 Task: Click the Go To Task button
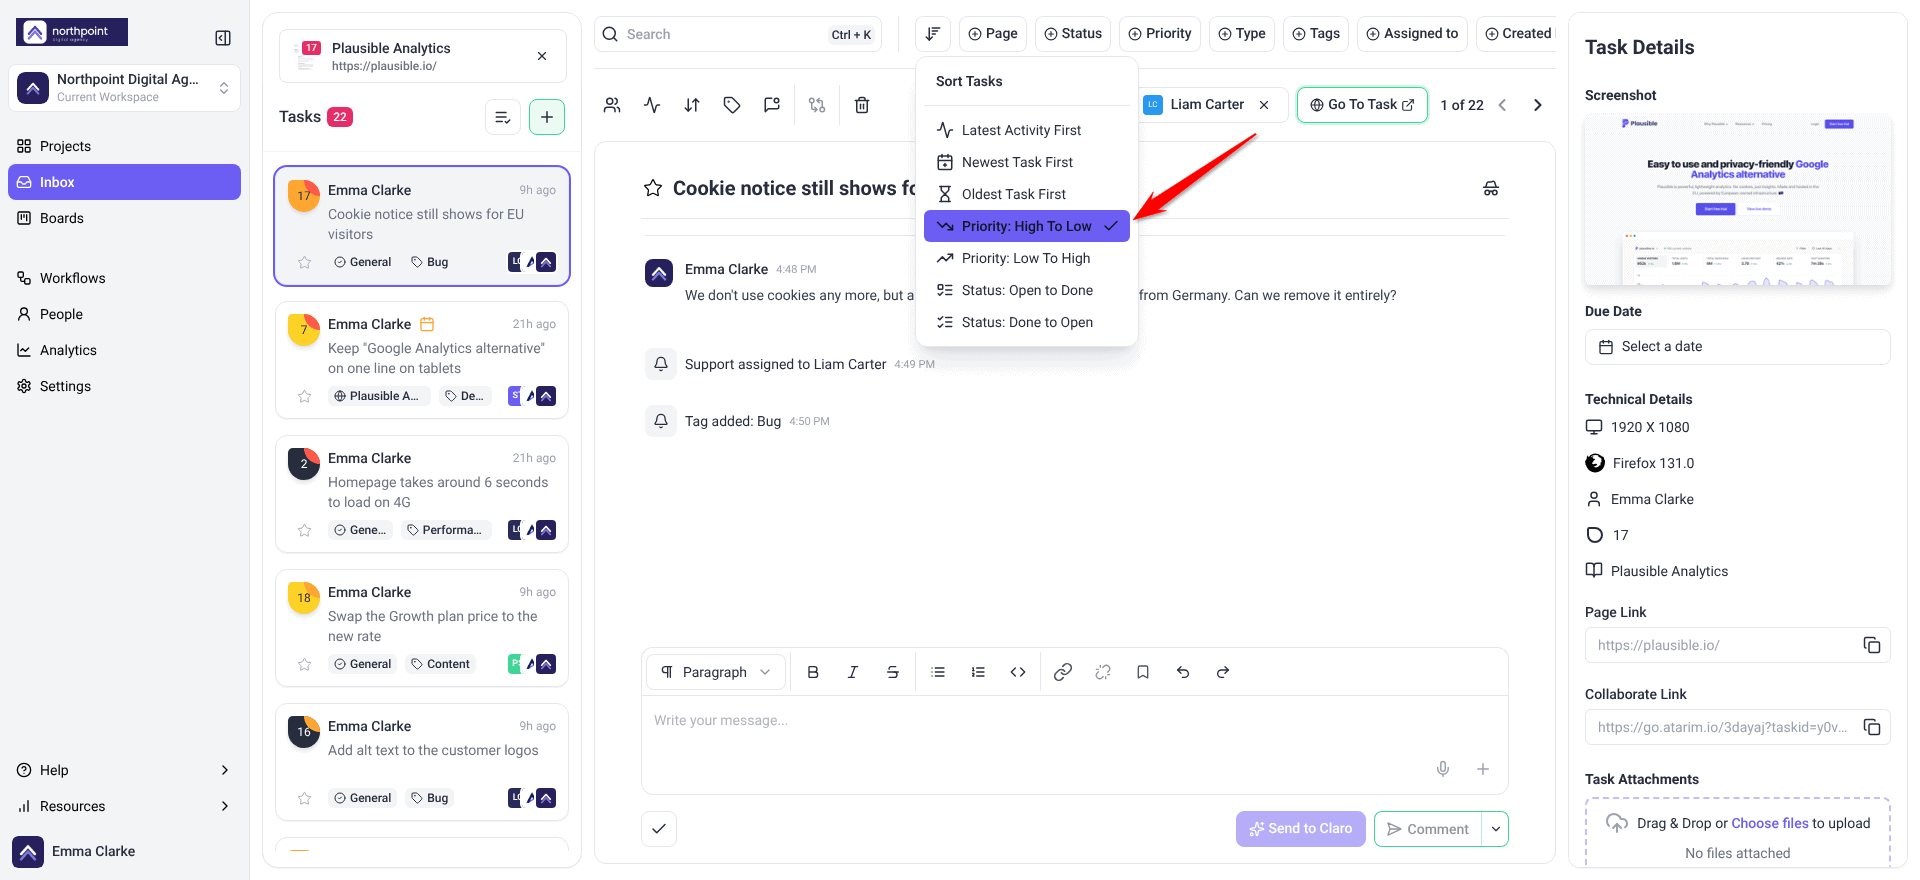(1362, 105)
